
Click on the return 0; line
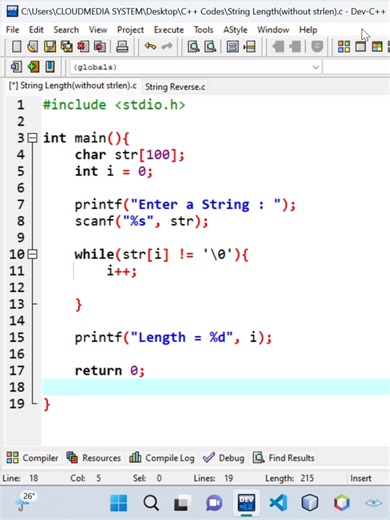click(x=110, y=370)
